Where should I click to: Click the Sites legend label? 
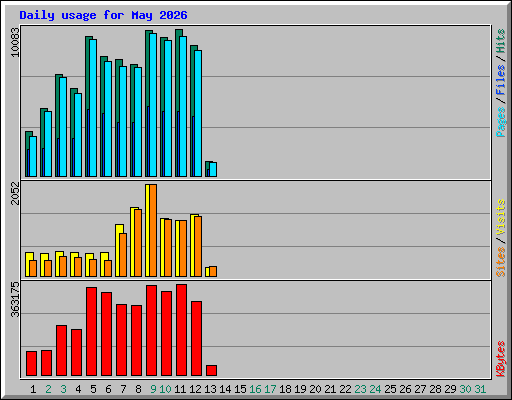(500, 262)
